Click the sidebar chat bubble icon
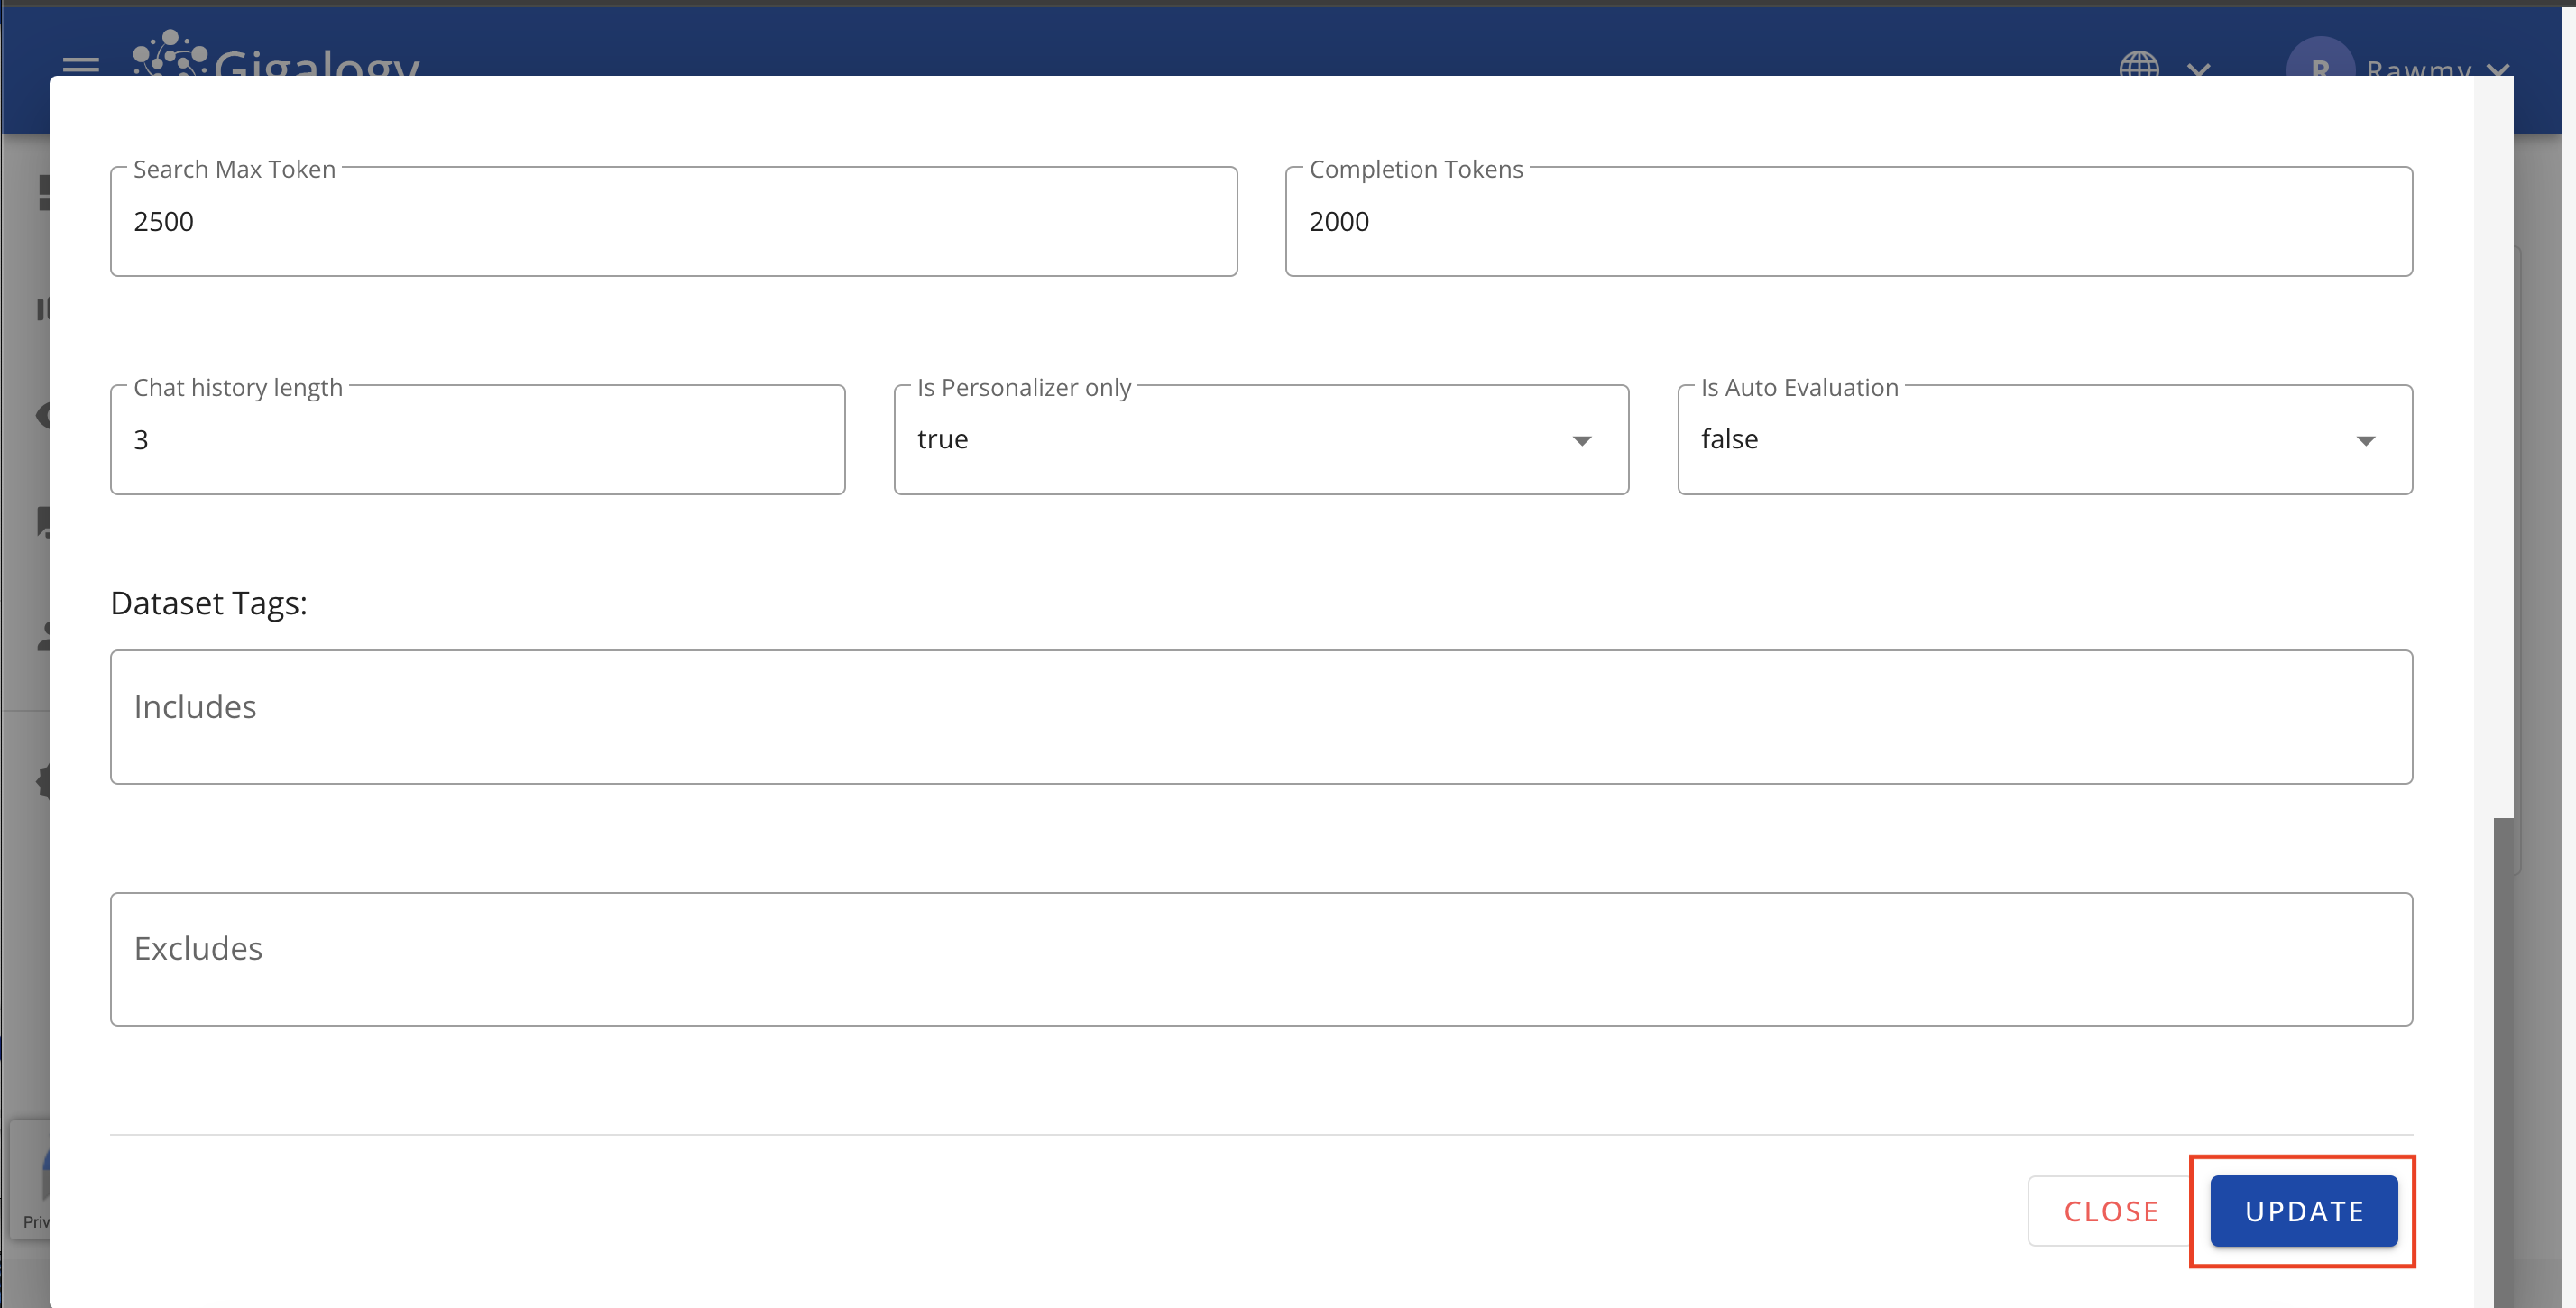 click(44, 521)
